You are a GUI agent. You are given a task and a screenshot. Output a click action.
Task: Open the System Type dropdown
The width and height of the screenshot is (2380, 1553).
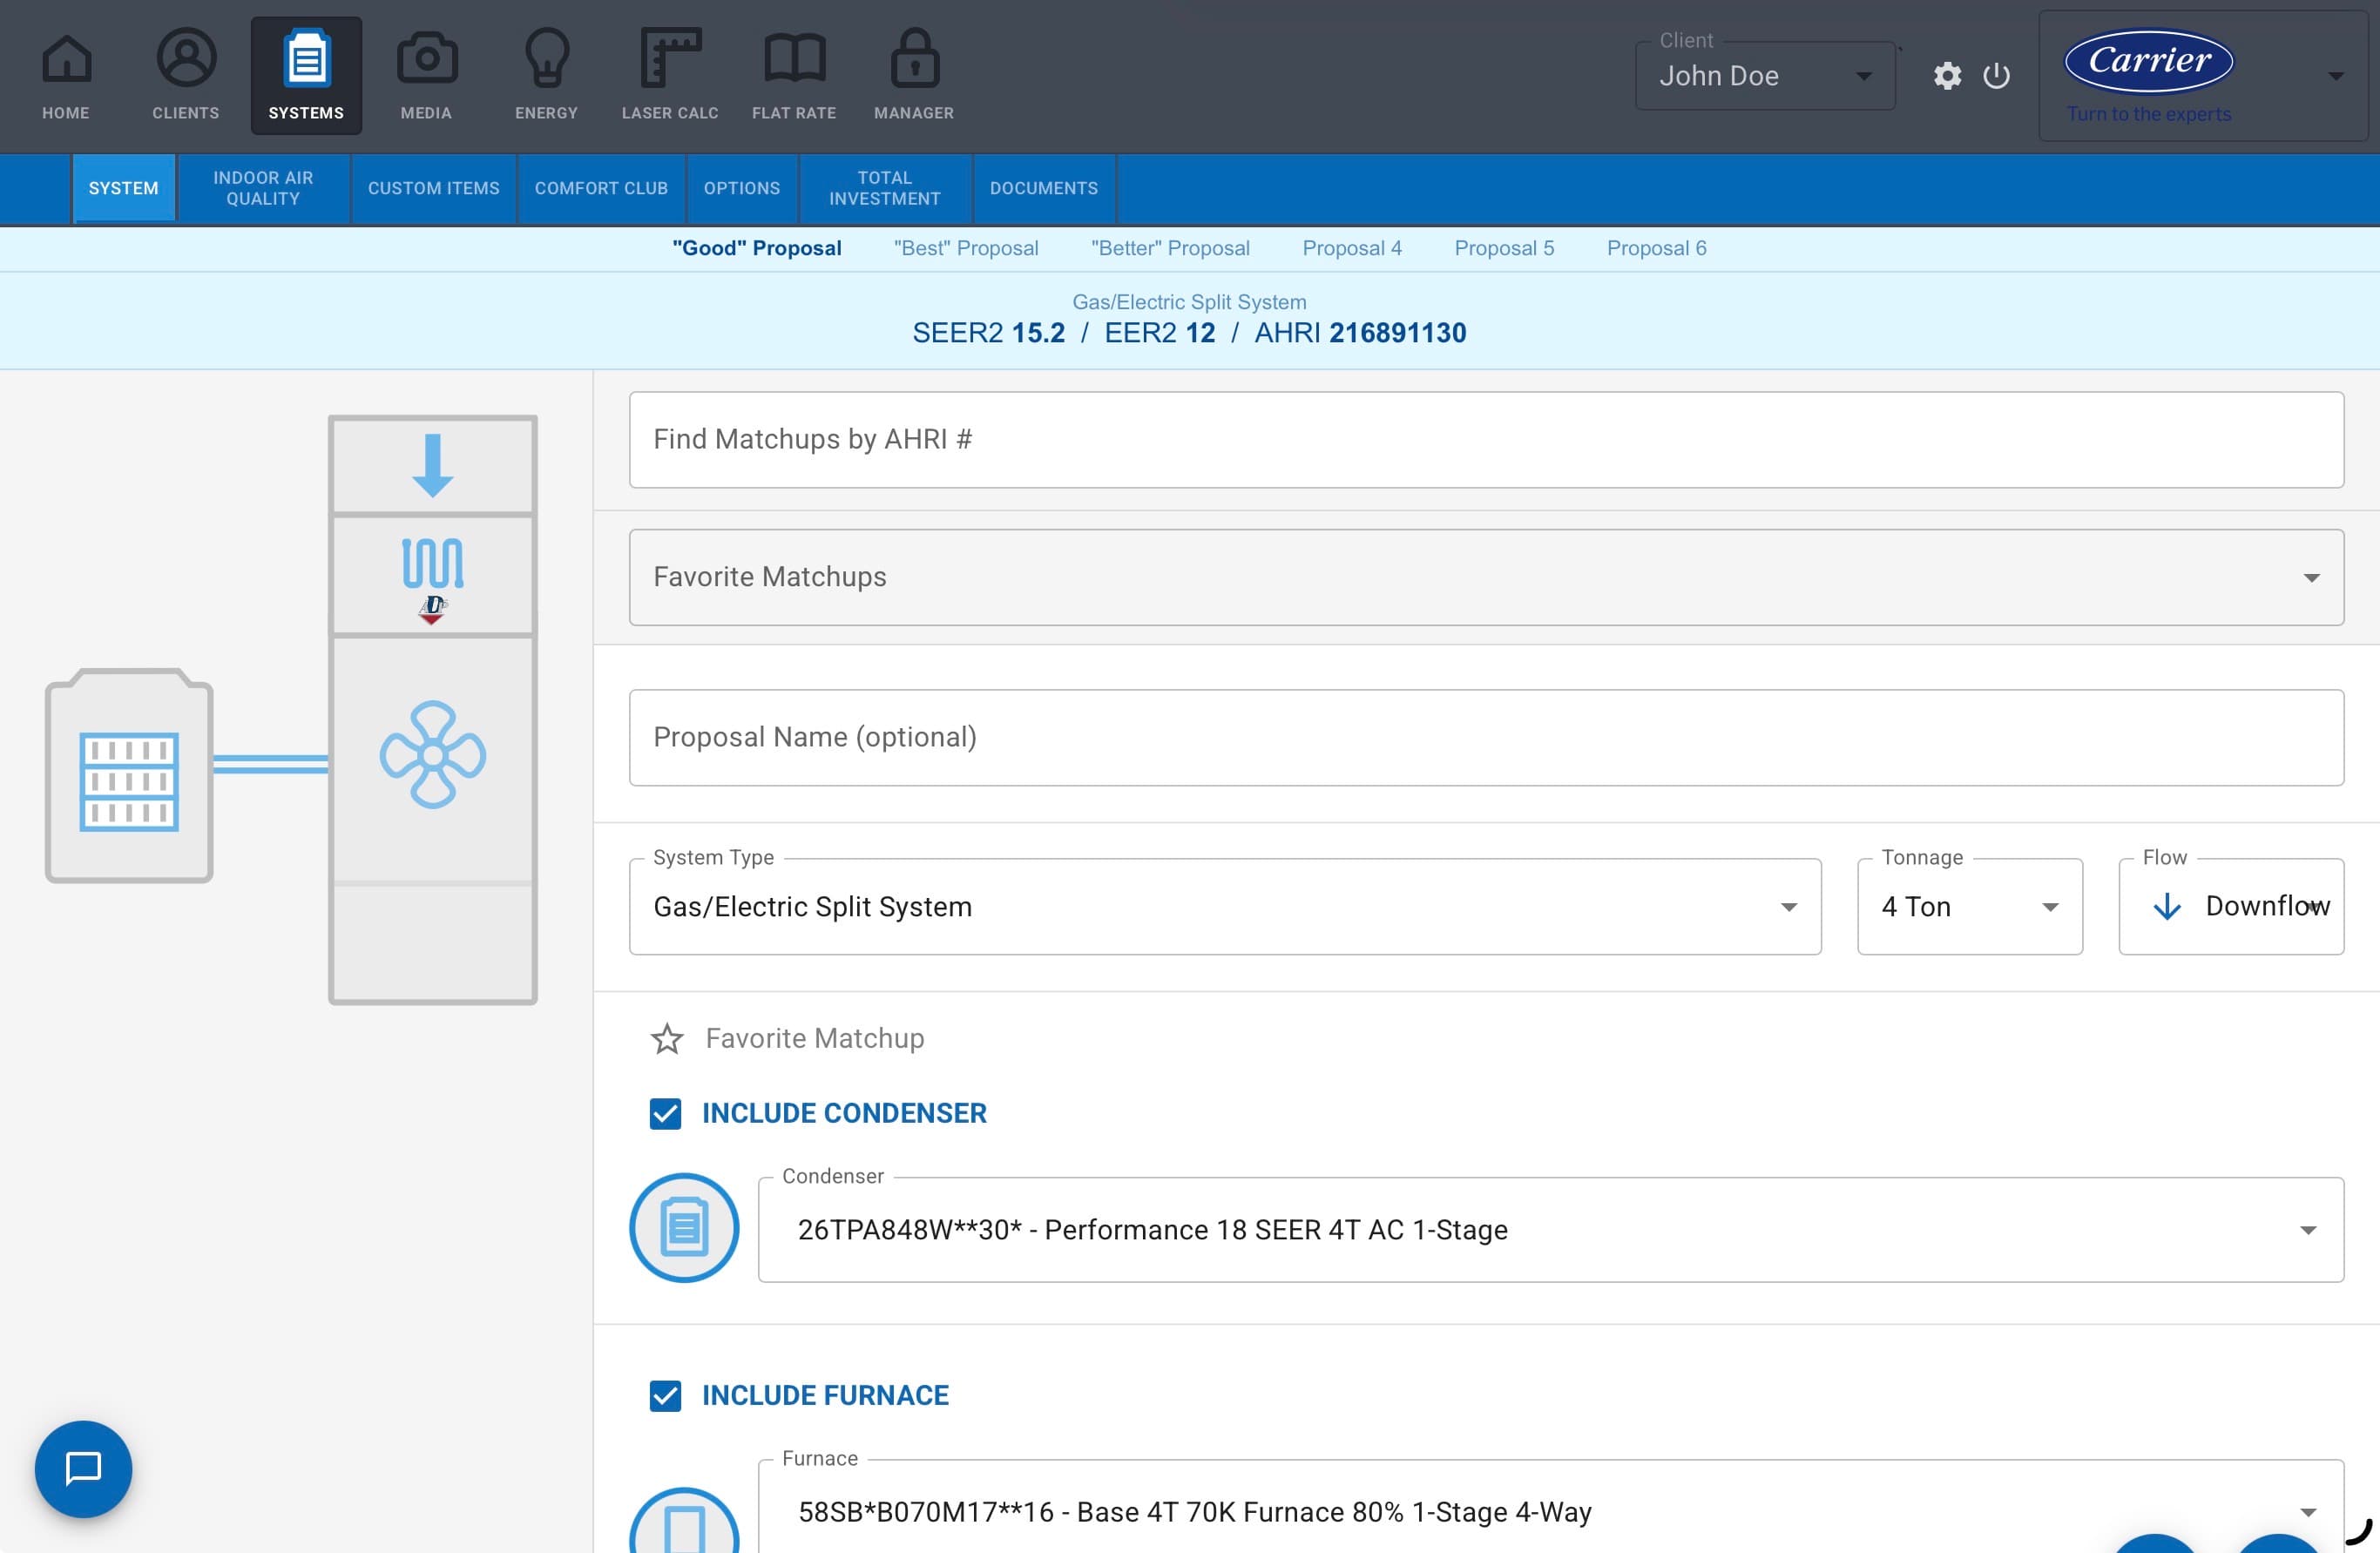[x=1225, y=907]
